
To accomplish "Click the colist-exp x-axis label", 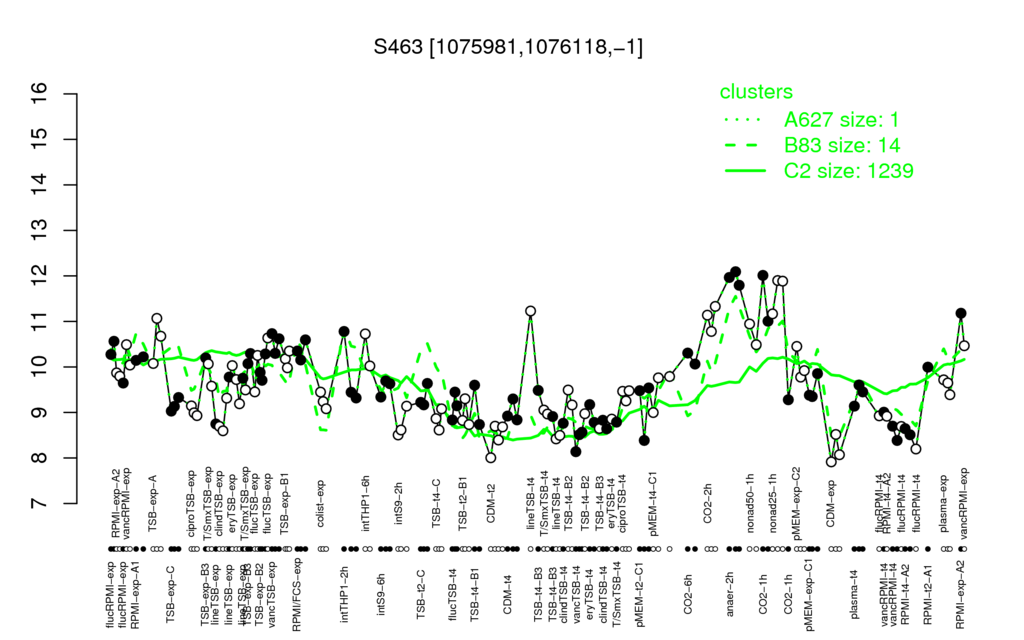I will pos(321,504).
